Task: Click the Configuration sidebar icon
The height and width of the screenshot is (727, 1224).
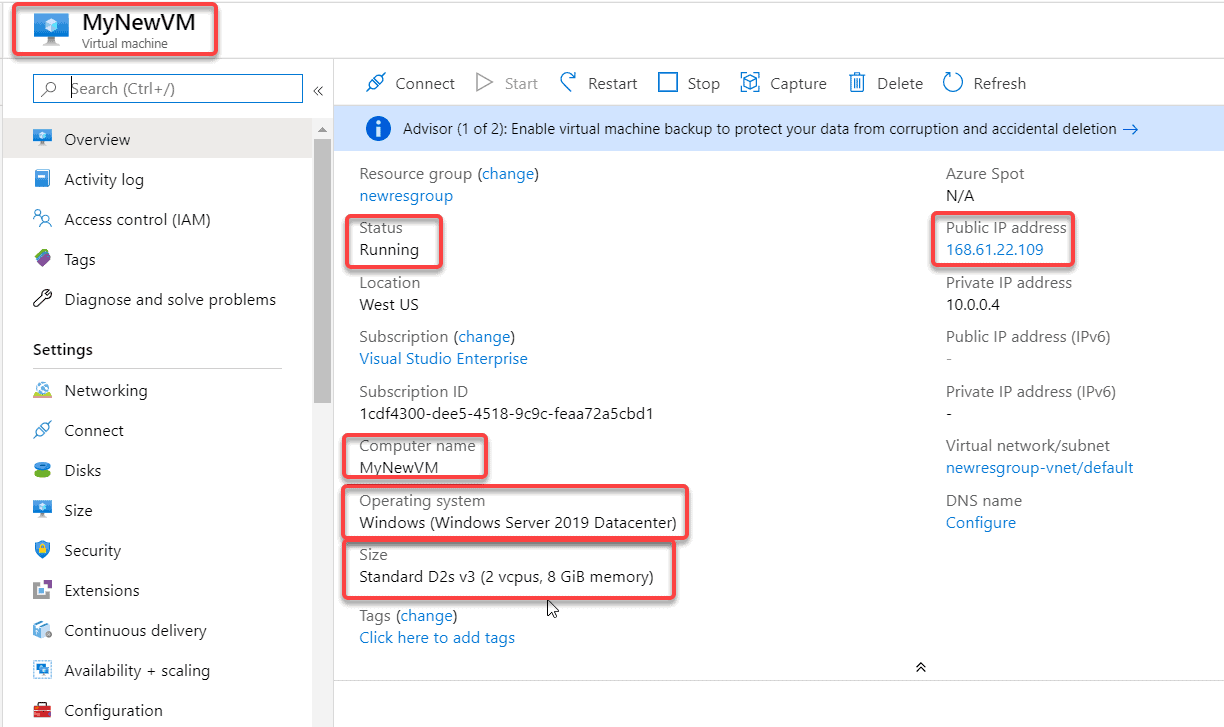Action: tap(44, 710)
